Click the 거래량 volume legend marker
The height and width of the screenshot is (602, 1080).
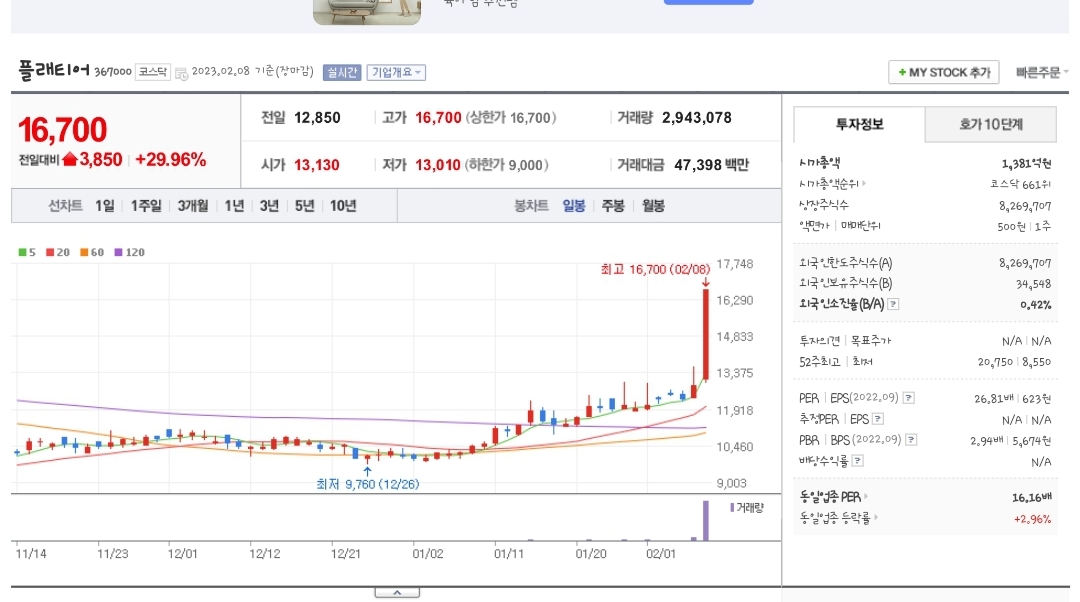747,508
